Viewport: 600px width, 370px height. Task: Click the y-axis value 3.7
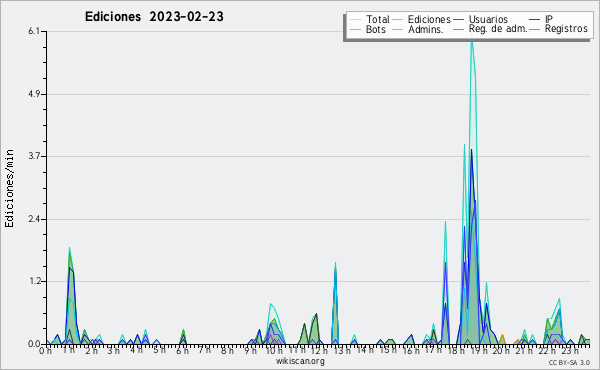click(34, 156)
